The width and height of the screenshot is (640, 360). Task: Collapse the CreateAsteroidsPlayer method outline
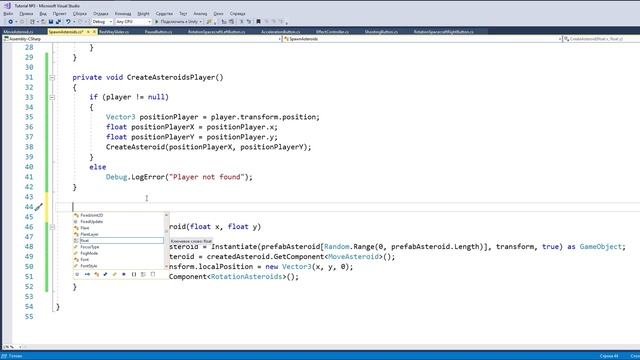click(52, 77)
